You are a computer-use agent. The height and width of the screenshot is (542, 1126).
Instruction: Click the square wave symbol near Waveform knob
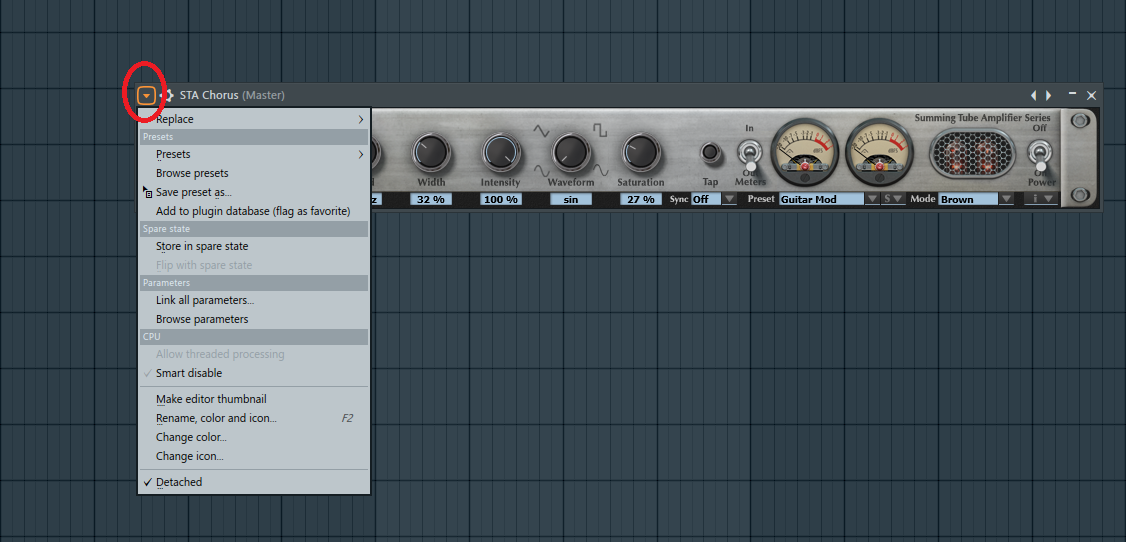[600, 131]
